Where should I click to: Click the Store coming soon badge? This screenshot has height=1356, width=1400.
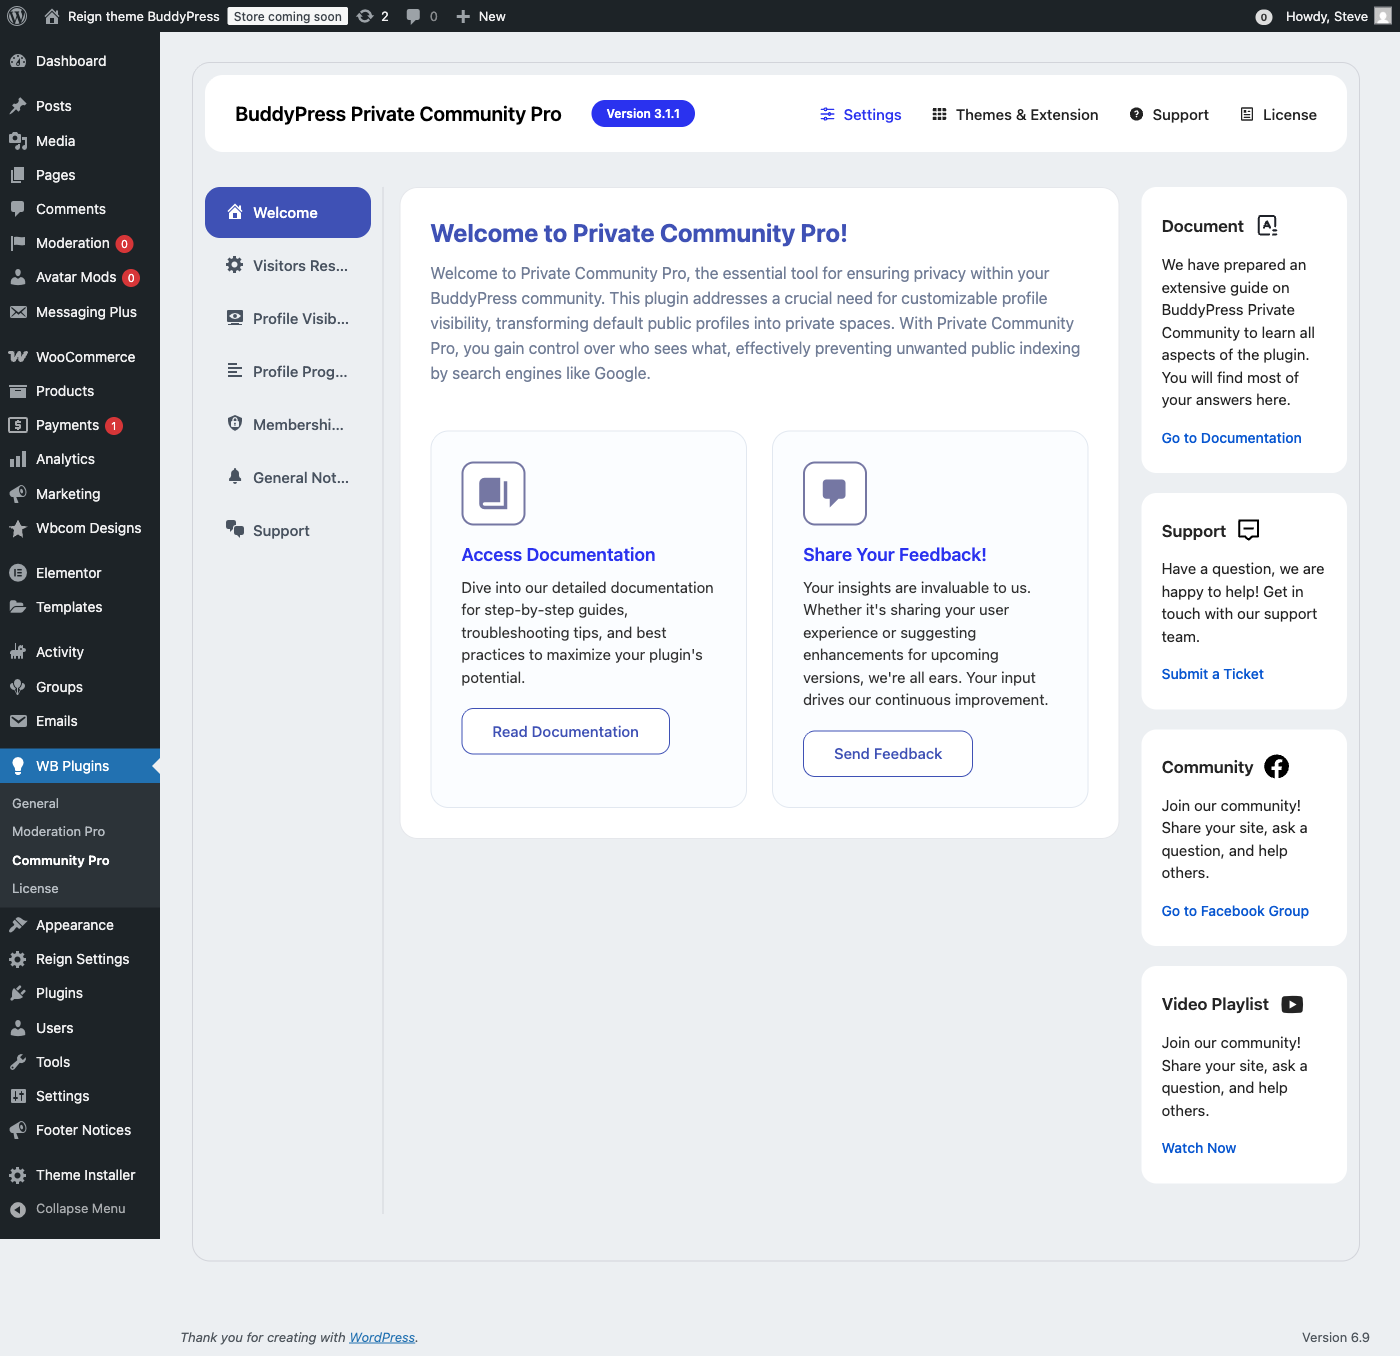[x=287, y=16]
